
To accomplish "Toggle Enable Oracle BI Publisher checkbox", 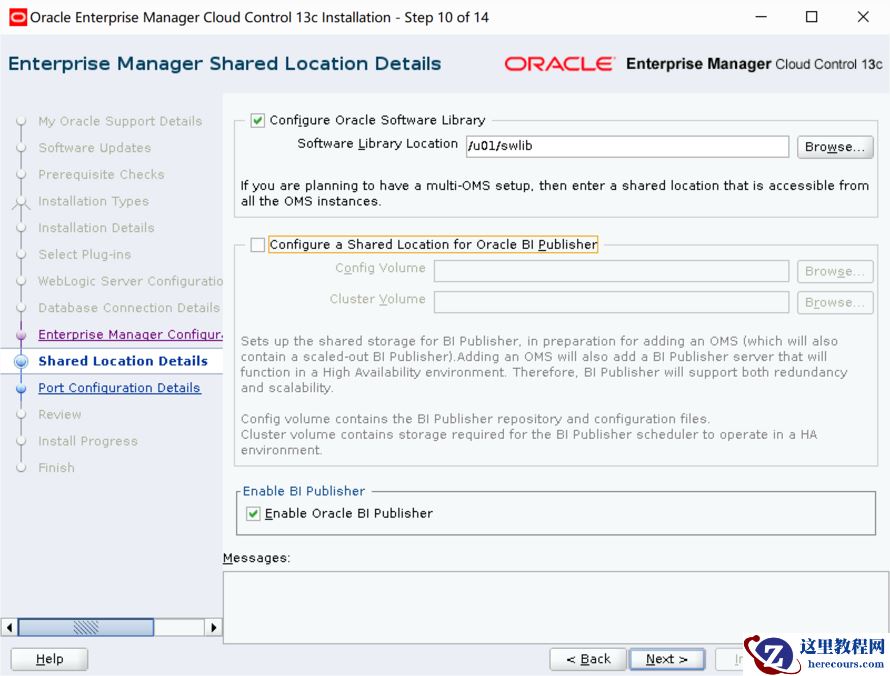I will tap(253, 514).
